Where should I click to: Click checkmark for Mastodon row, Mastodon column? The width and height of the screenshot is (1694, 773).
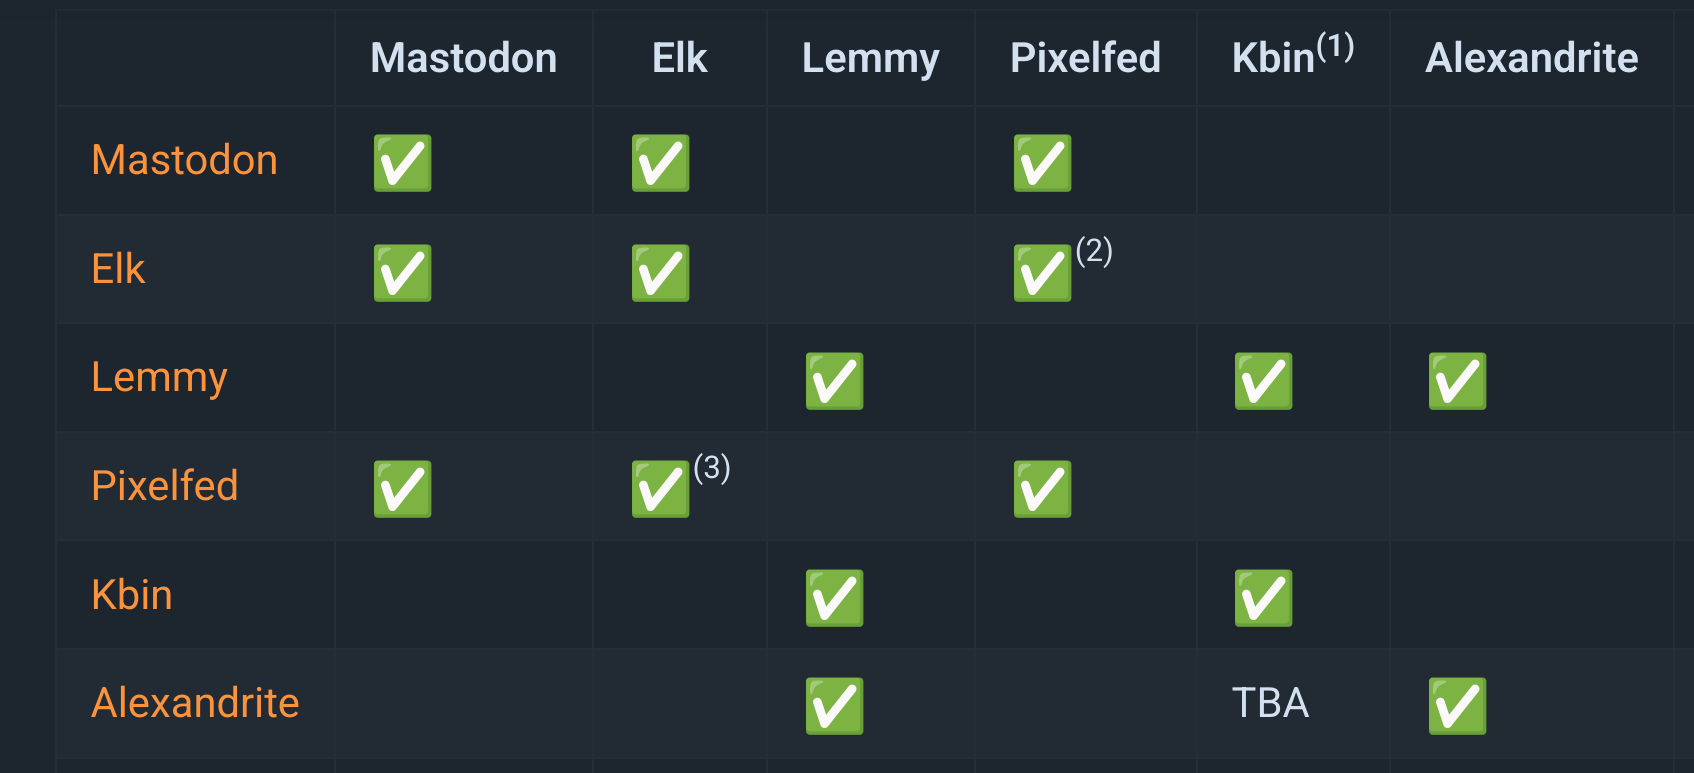click(x=403, y=163)
